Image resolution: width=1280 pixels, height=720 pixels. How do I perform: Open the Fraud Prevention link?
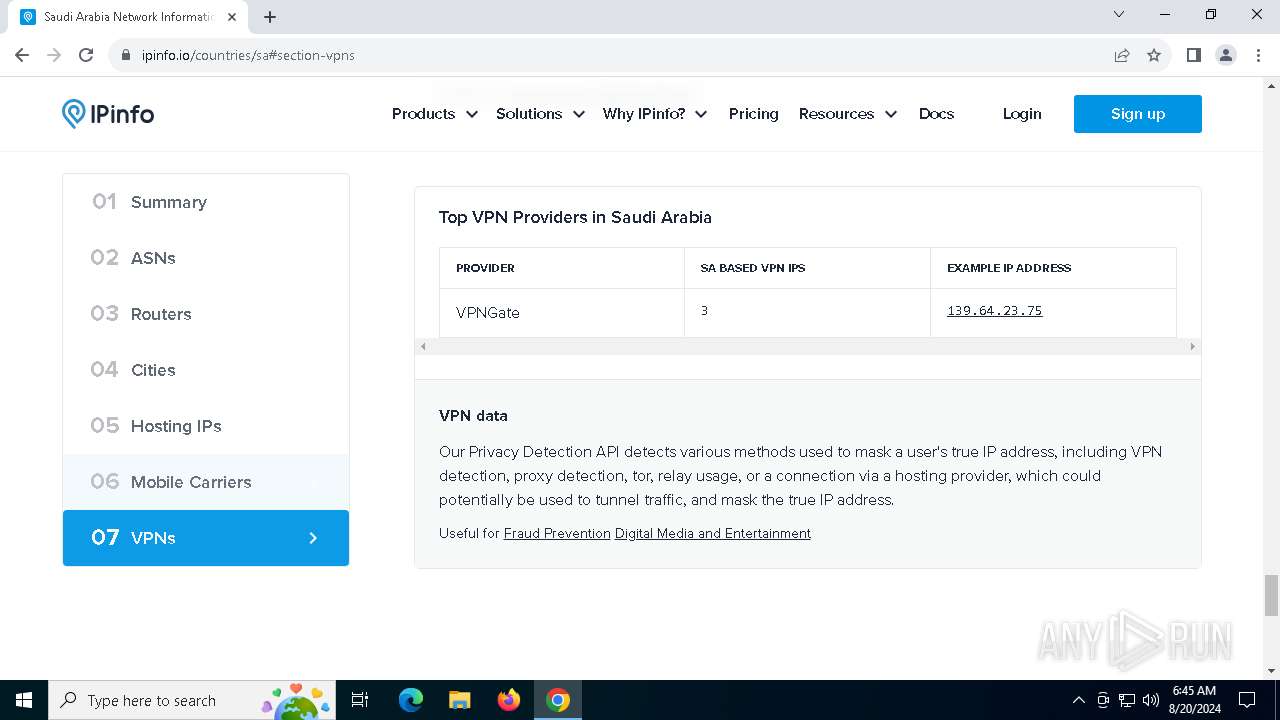[x=557, y=534]
